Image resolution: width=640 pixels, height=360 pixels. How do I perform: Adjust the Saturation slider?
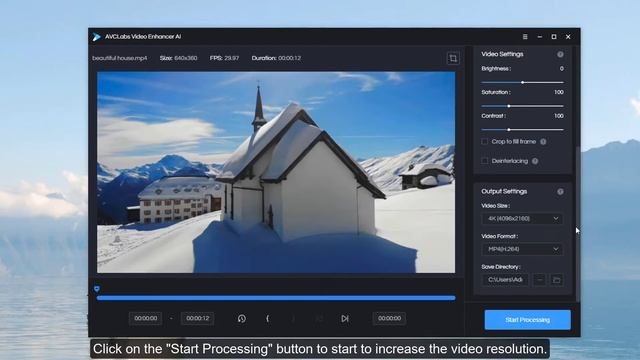522,106
